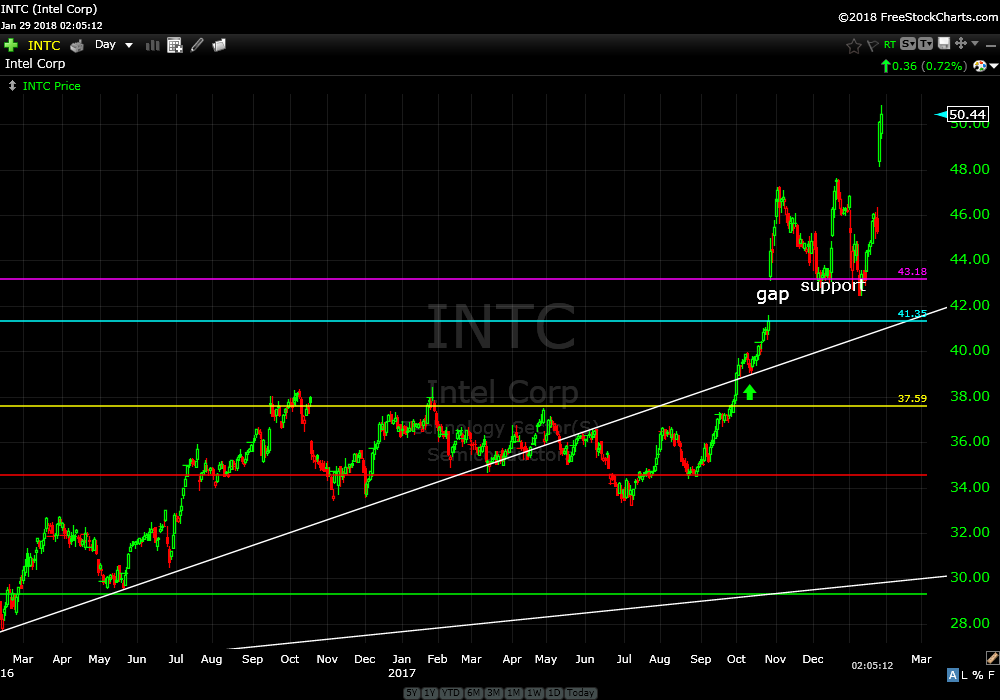Click the four-arrow move icon
This screenshot has width=1000, height=700.
pos(961,44)
